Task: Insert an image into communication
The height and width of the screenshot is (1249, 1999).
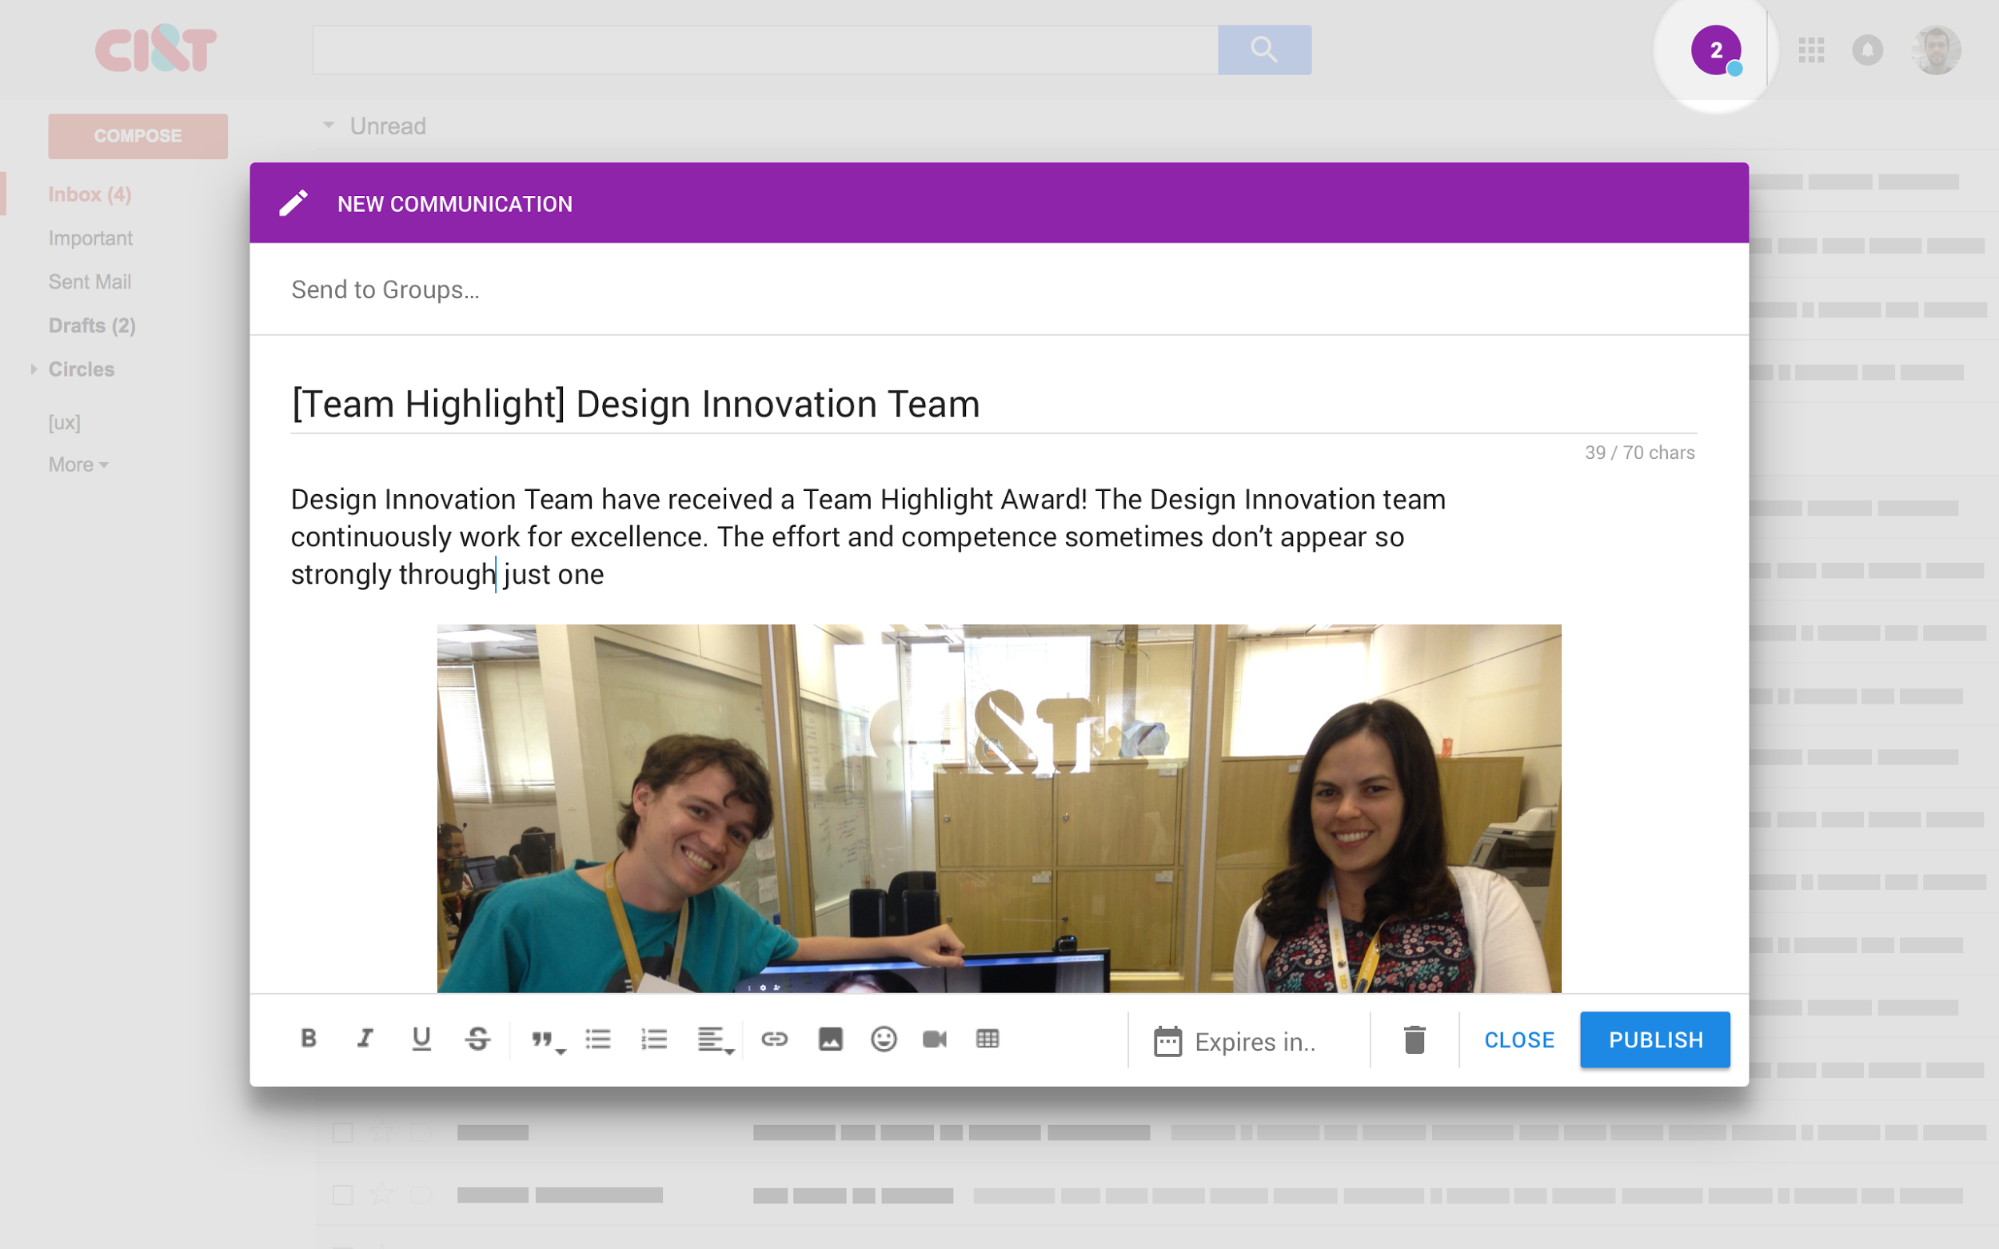Action: click(x=830, y=1039)
